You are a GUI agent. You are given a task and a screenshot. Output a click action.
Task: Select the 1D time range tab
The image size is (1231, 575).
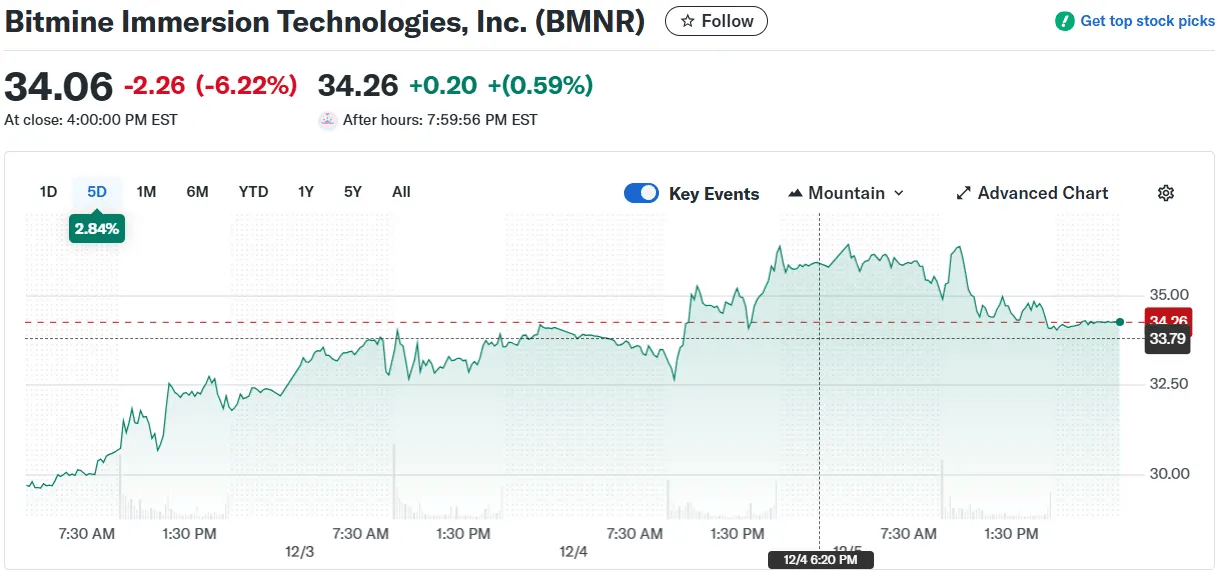point(48,192)
